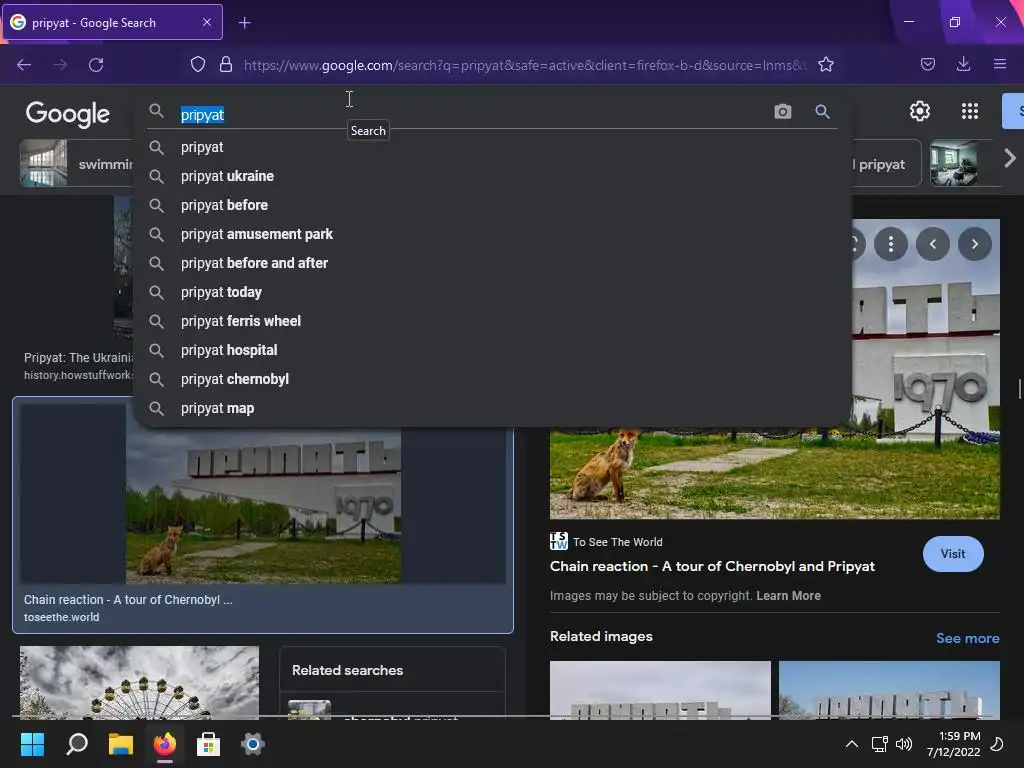Click See more related images
Image resolution: width=1024 pixels, height=768 pixels.
click(967, 638)
